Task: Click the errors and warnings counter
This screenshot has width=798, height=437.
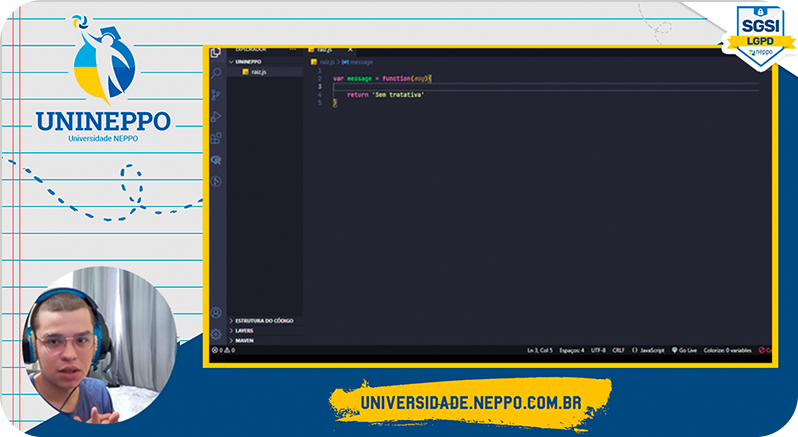Action: coord(223,351)
